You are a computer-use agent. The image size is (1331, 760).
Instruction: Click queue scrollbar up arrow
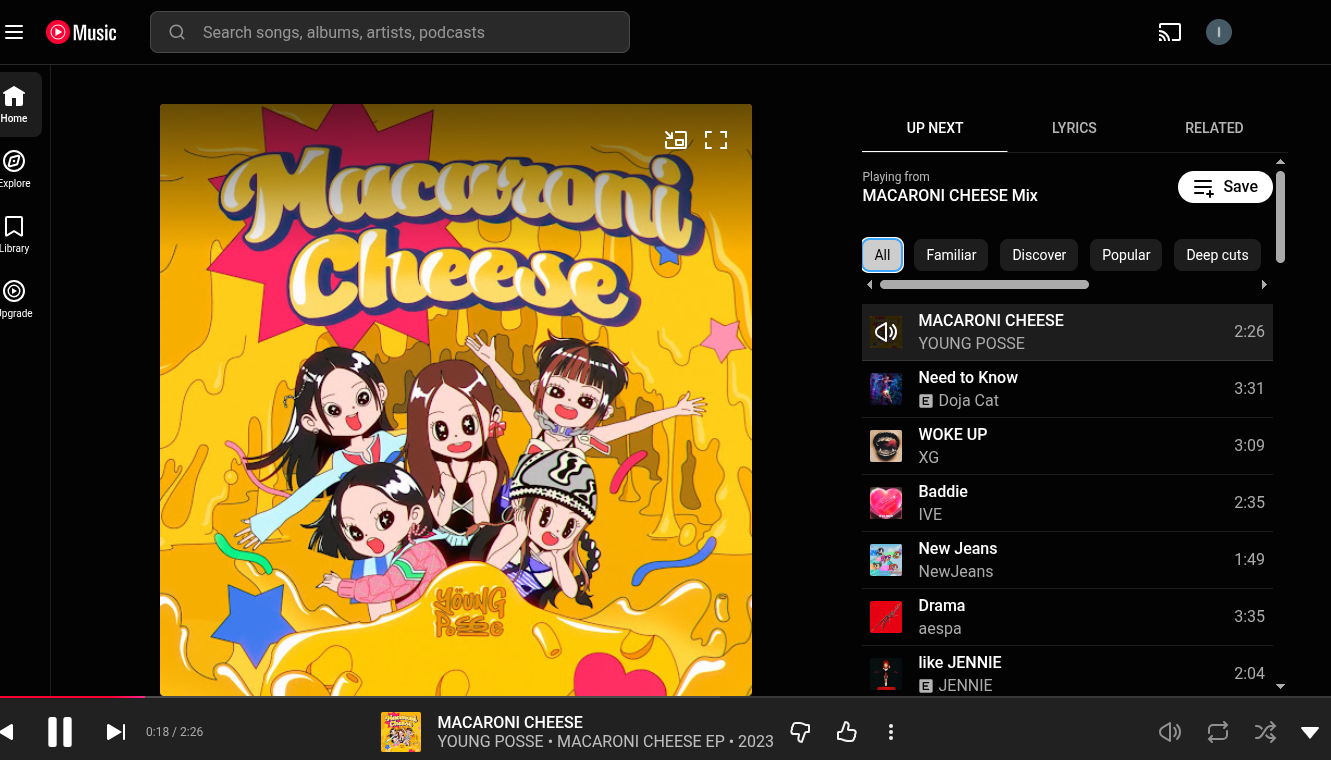click(x=1281, y=161)
